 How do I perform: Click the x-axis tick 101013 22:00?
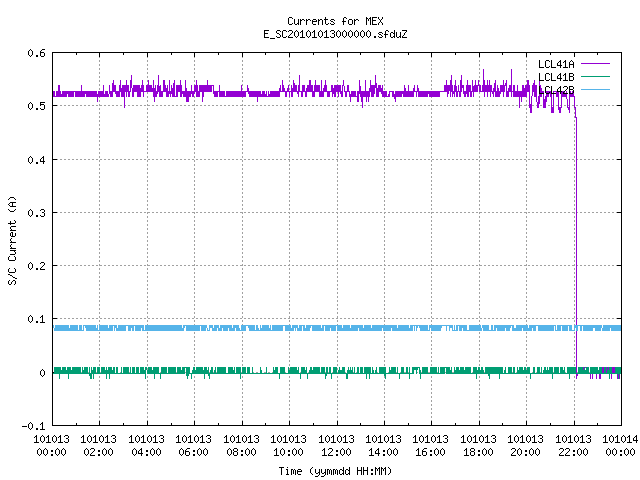point(573,445)
